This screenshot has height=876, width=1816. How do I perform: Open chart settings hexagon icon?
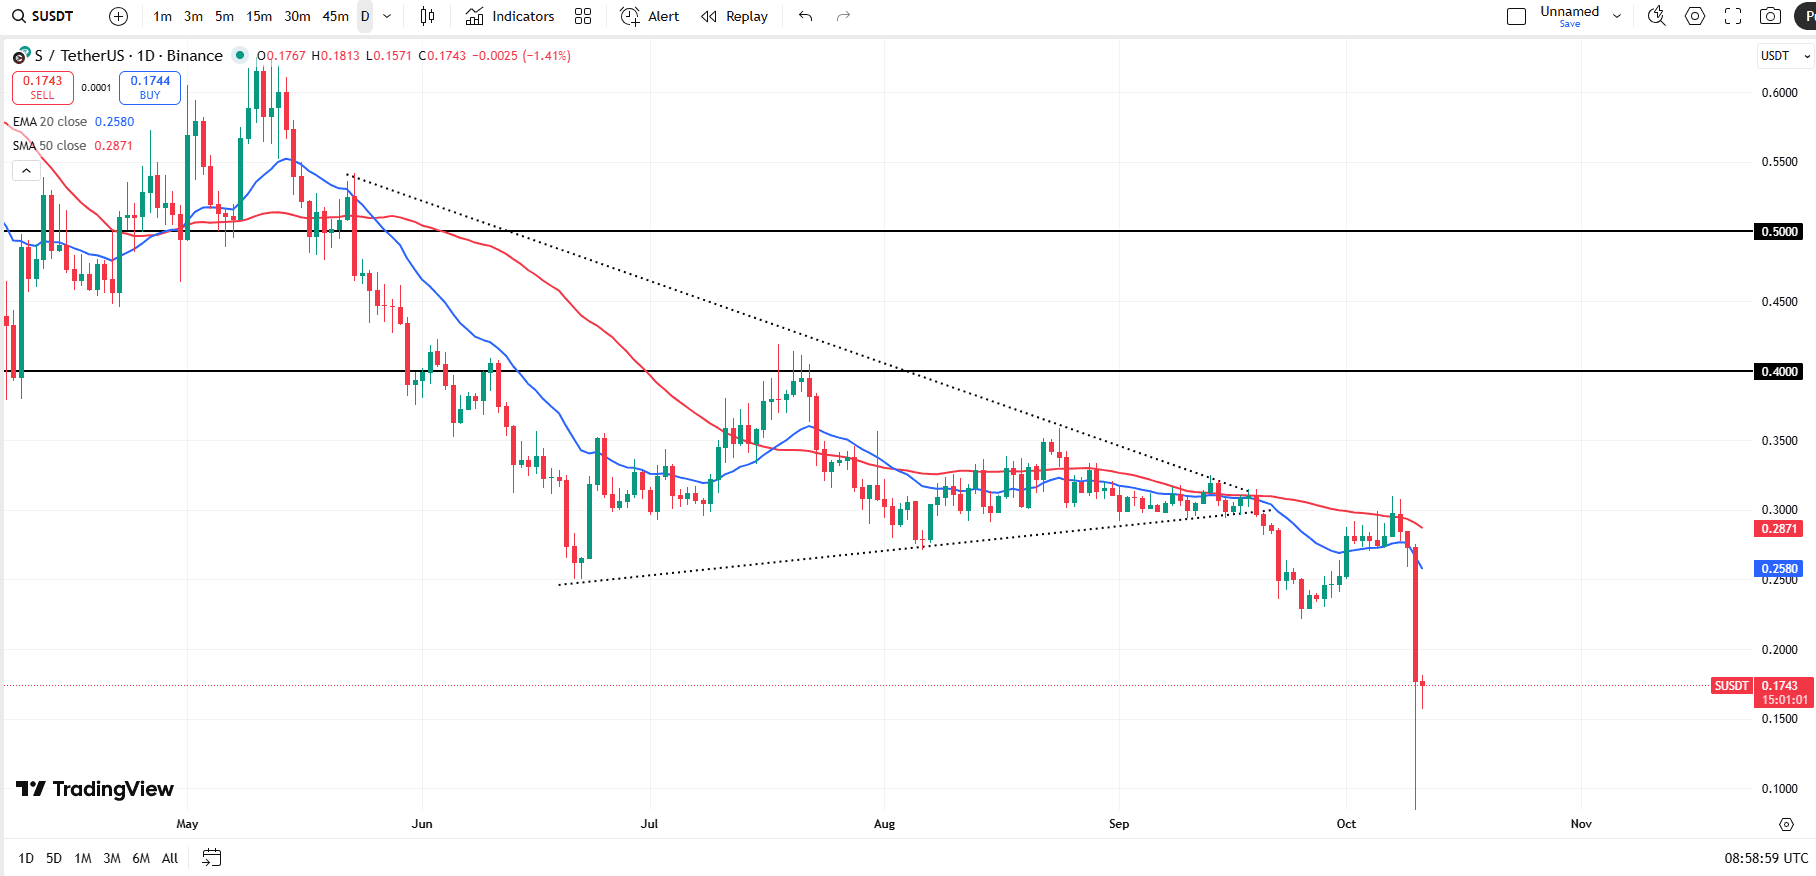(1695, 16)
